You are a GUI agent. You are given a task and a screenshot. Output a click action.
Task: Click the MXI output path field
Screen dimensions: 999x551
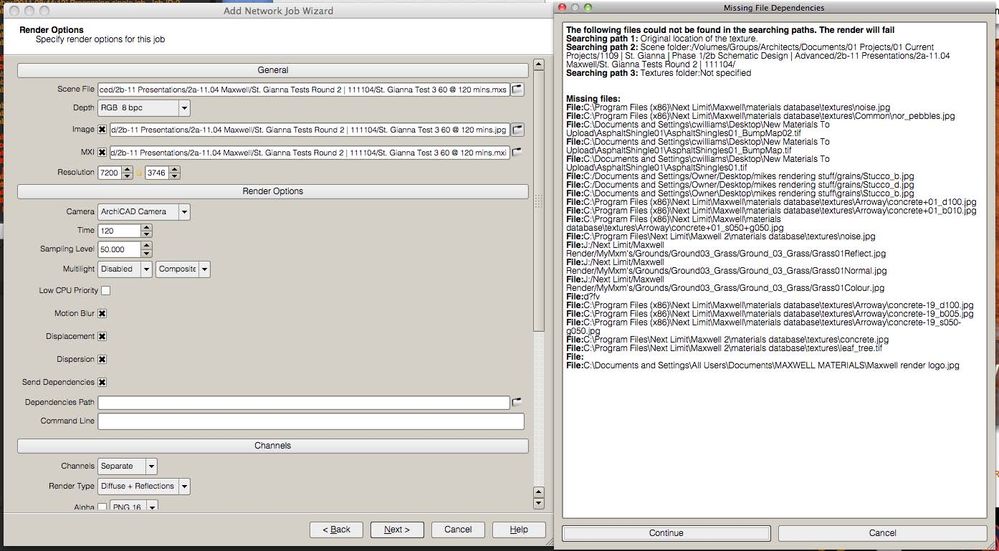[x=310, y=153]
